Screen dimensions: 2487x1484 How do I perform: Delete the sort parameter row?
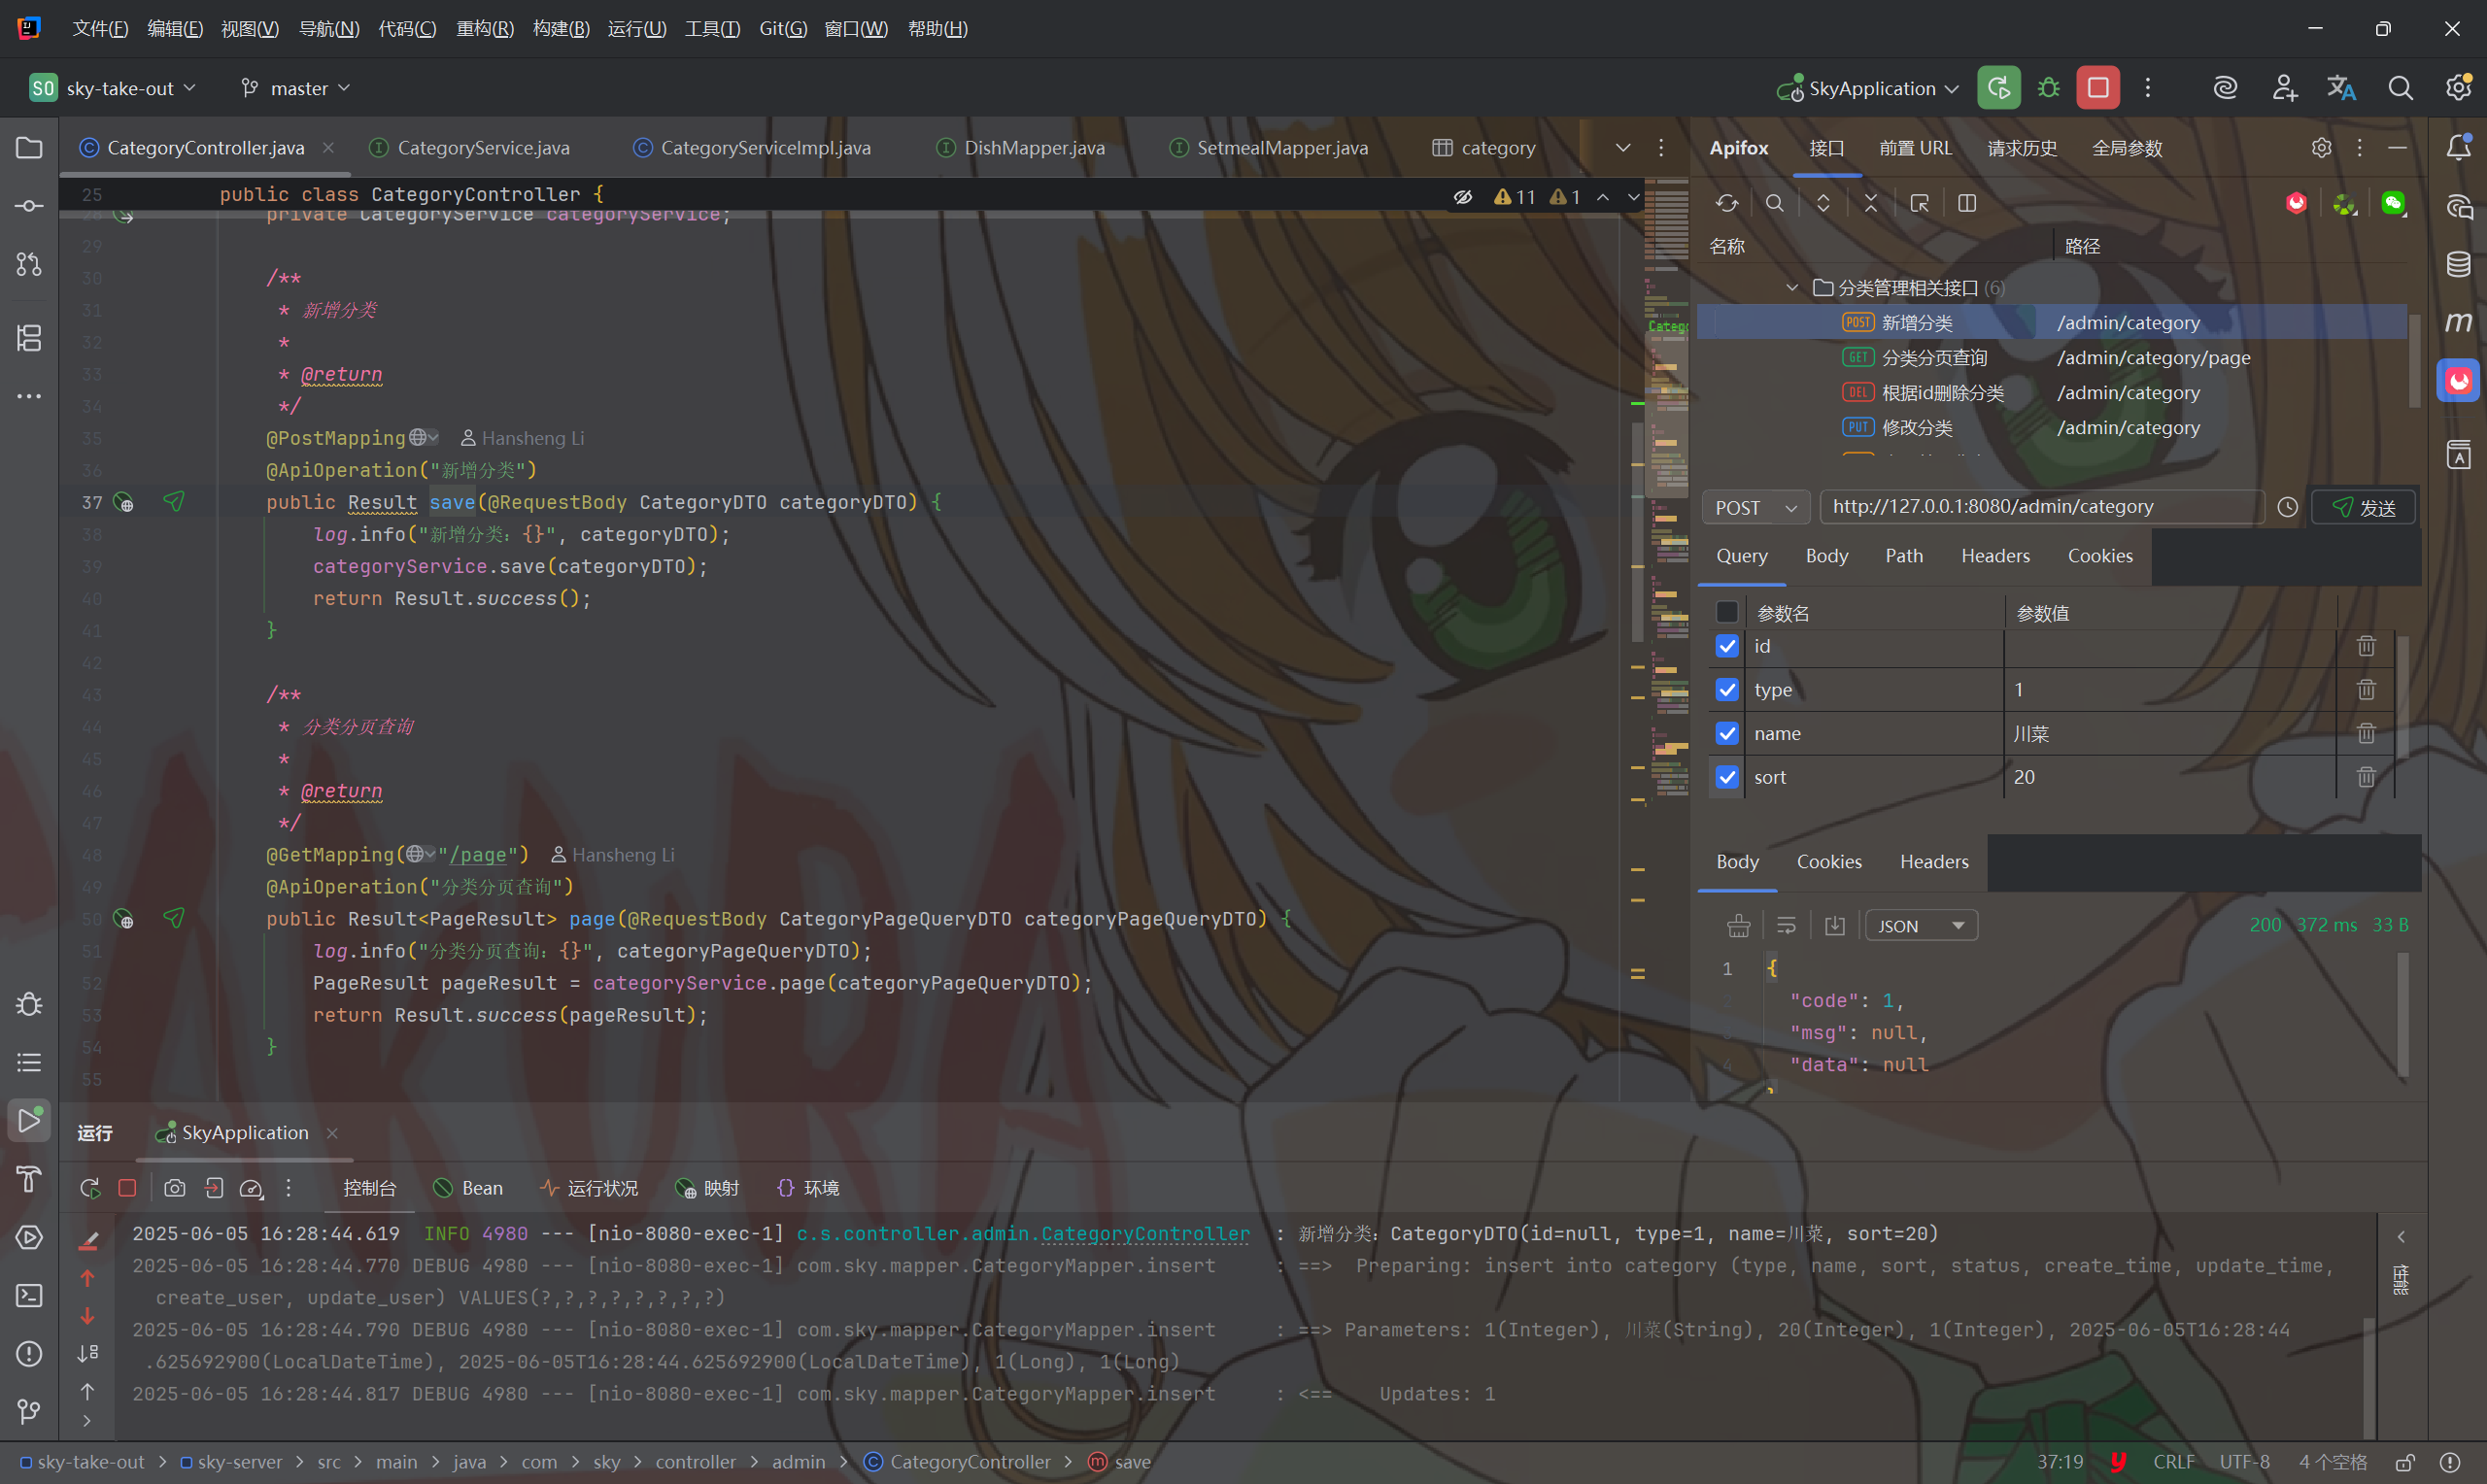2365,777
